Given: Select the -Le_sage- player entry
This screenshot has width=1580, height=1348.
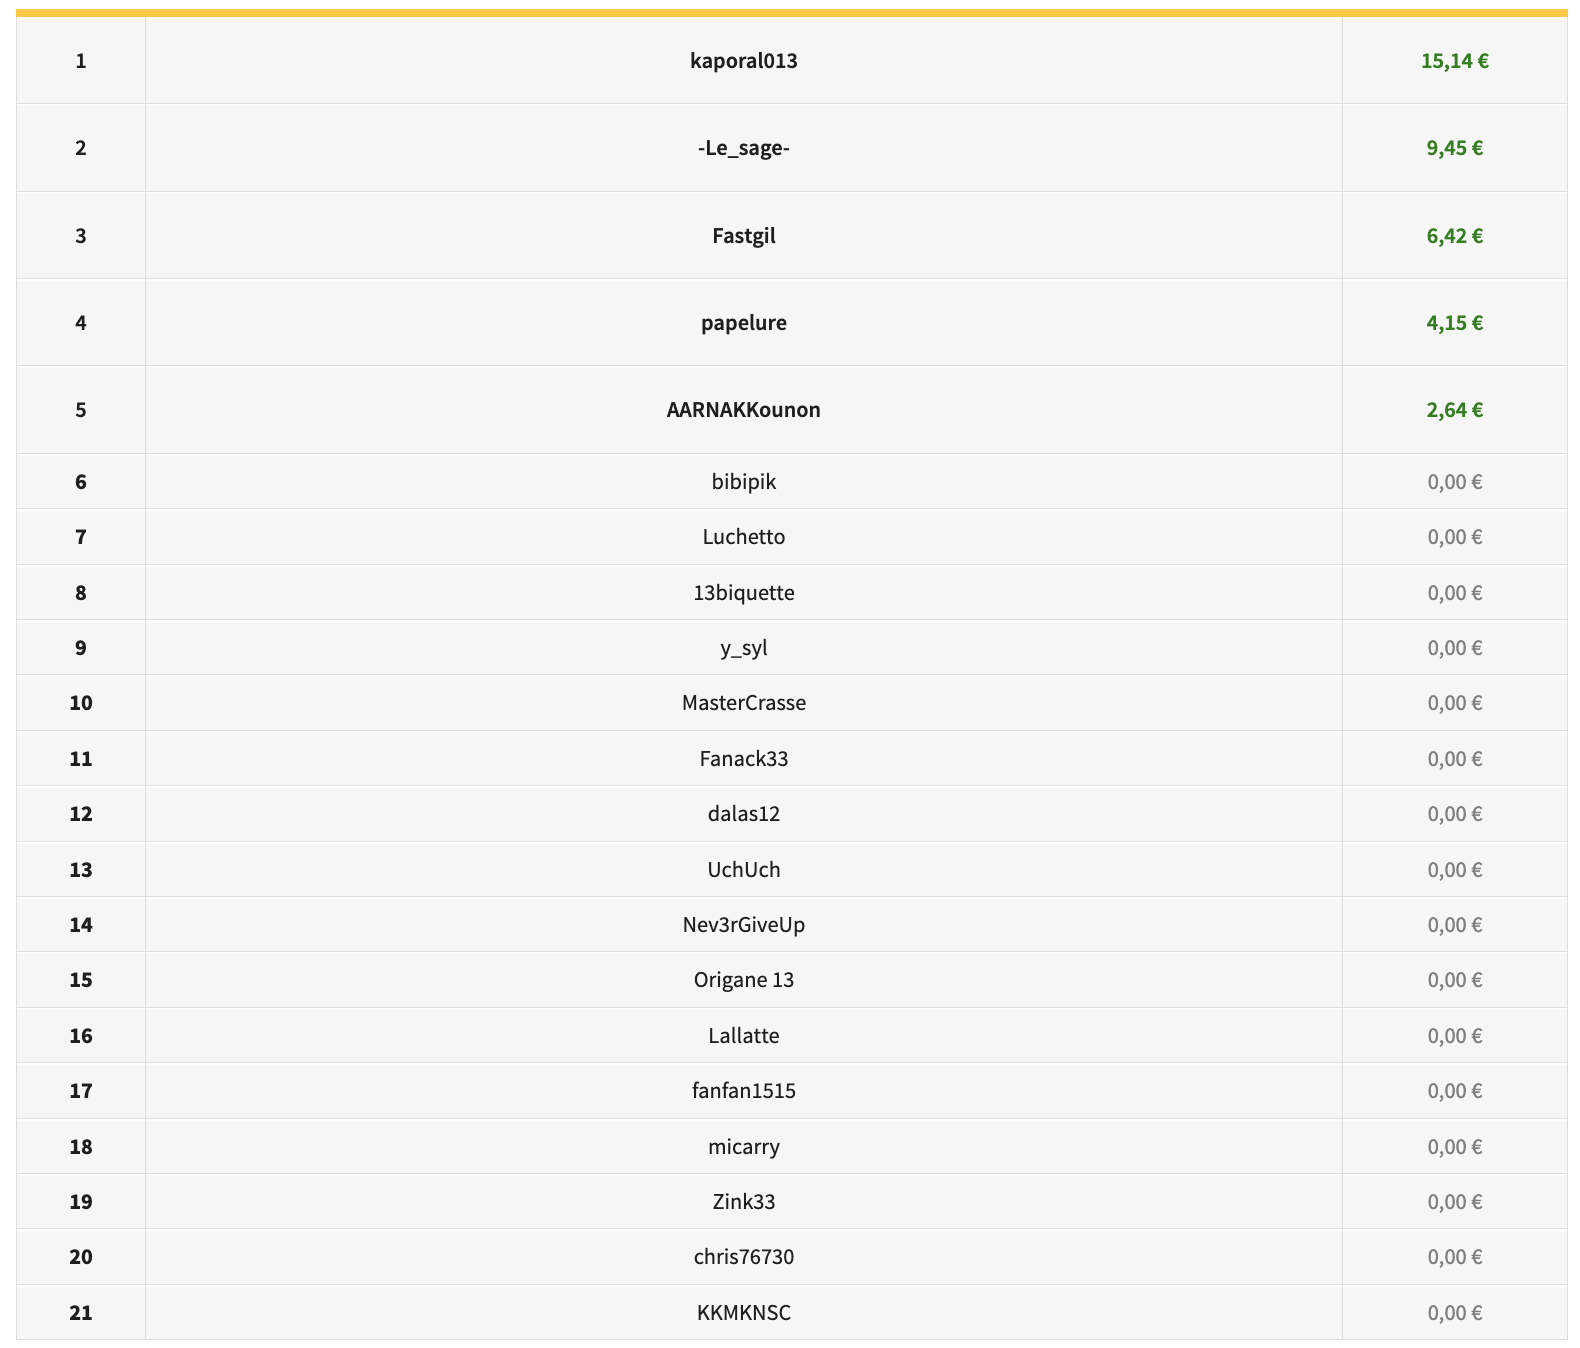Looking at the screenshot, I should (x=743, y=148).
